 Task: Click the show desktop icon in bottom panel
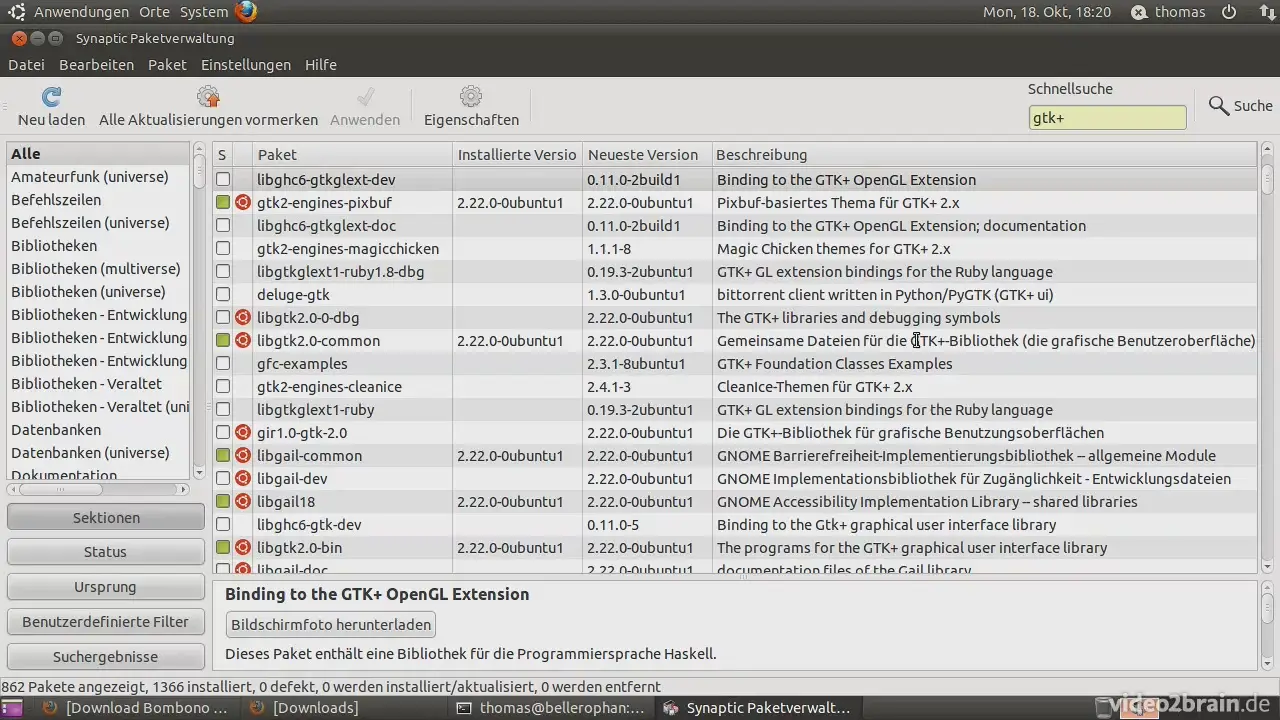[12, 708]
